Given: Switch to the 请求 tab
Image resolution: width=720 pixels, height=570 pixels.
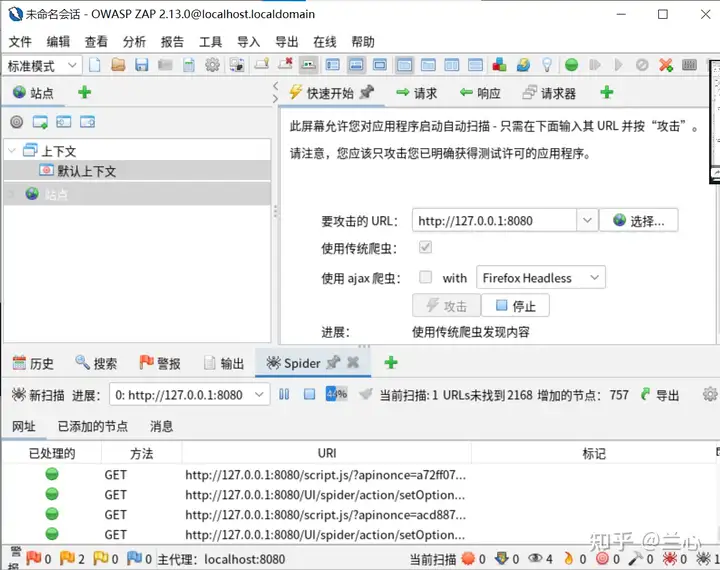Looking at the screenshot, I should 416,93.
